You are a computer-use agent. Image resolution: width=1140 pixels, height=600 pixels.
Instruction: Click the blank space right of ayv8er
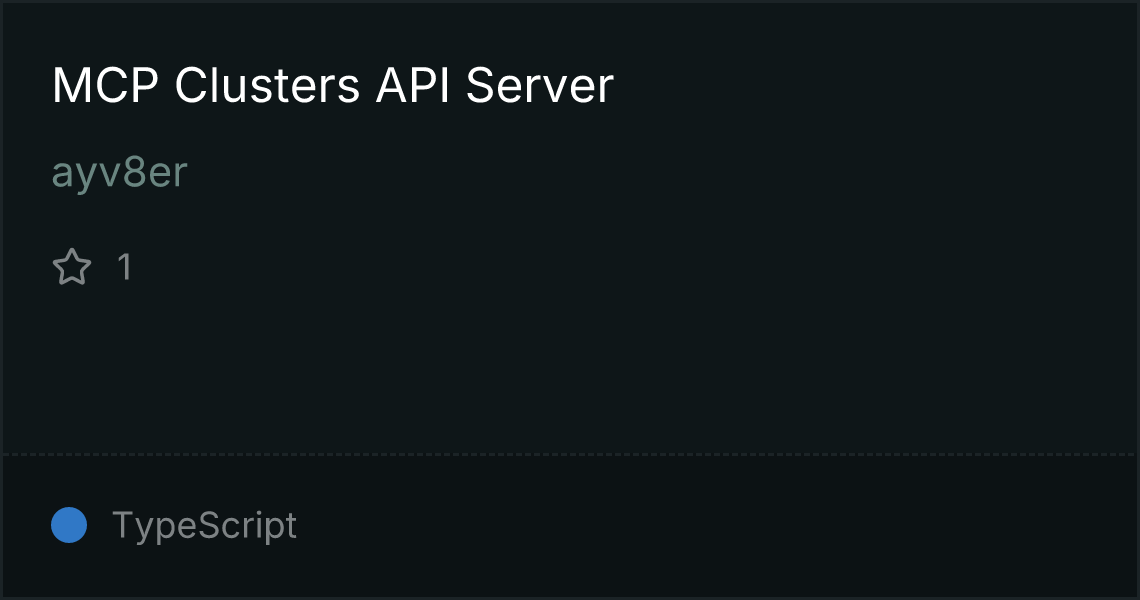click(654, 173)
